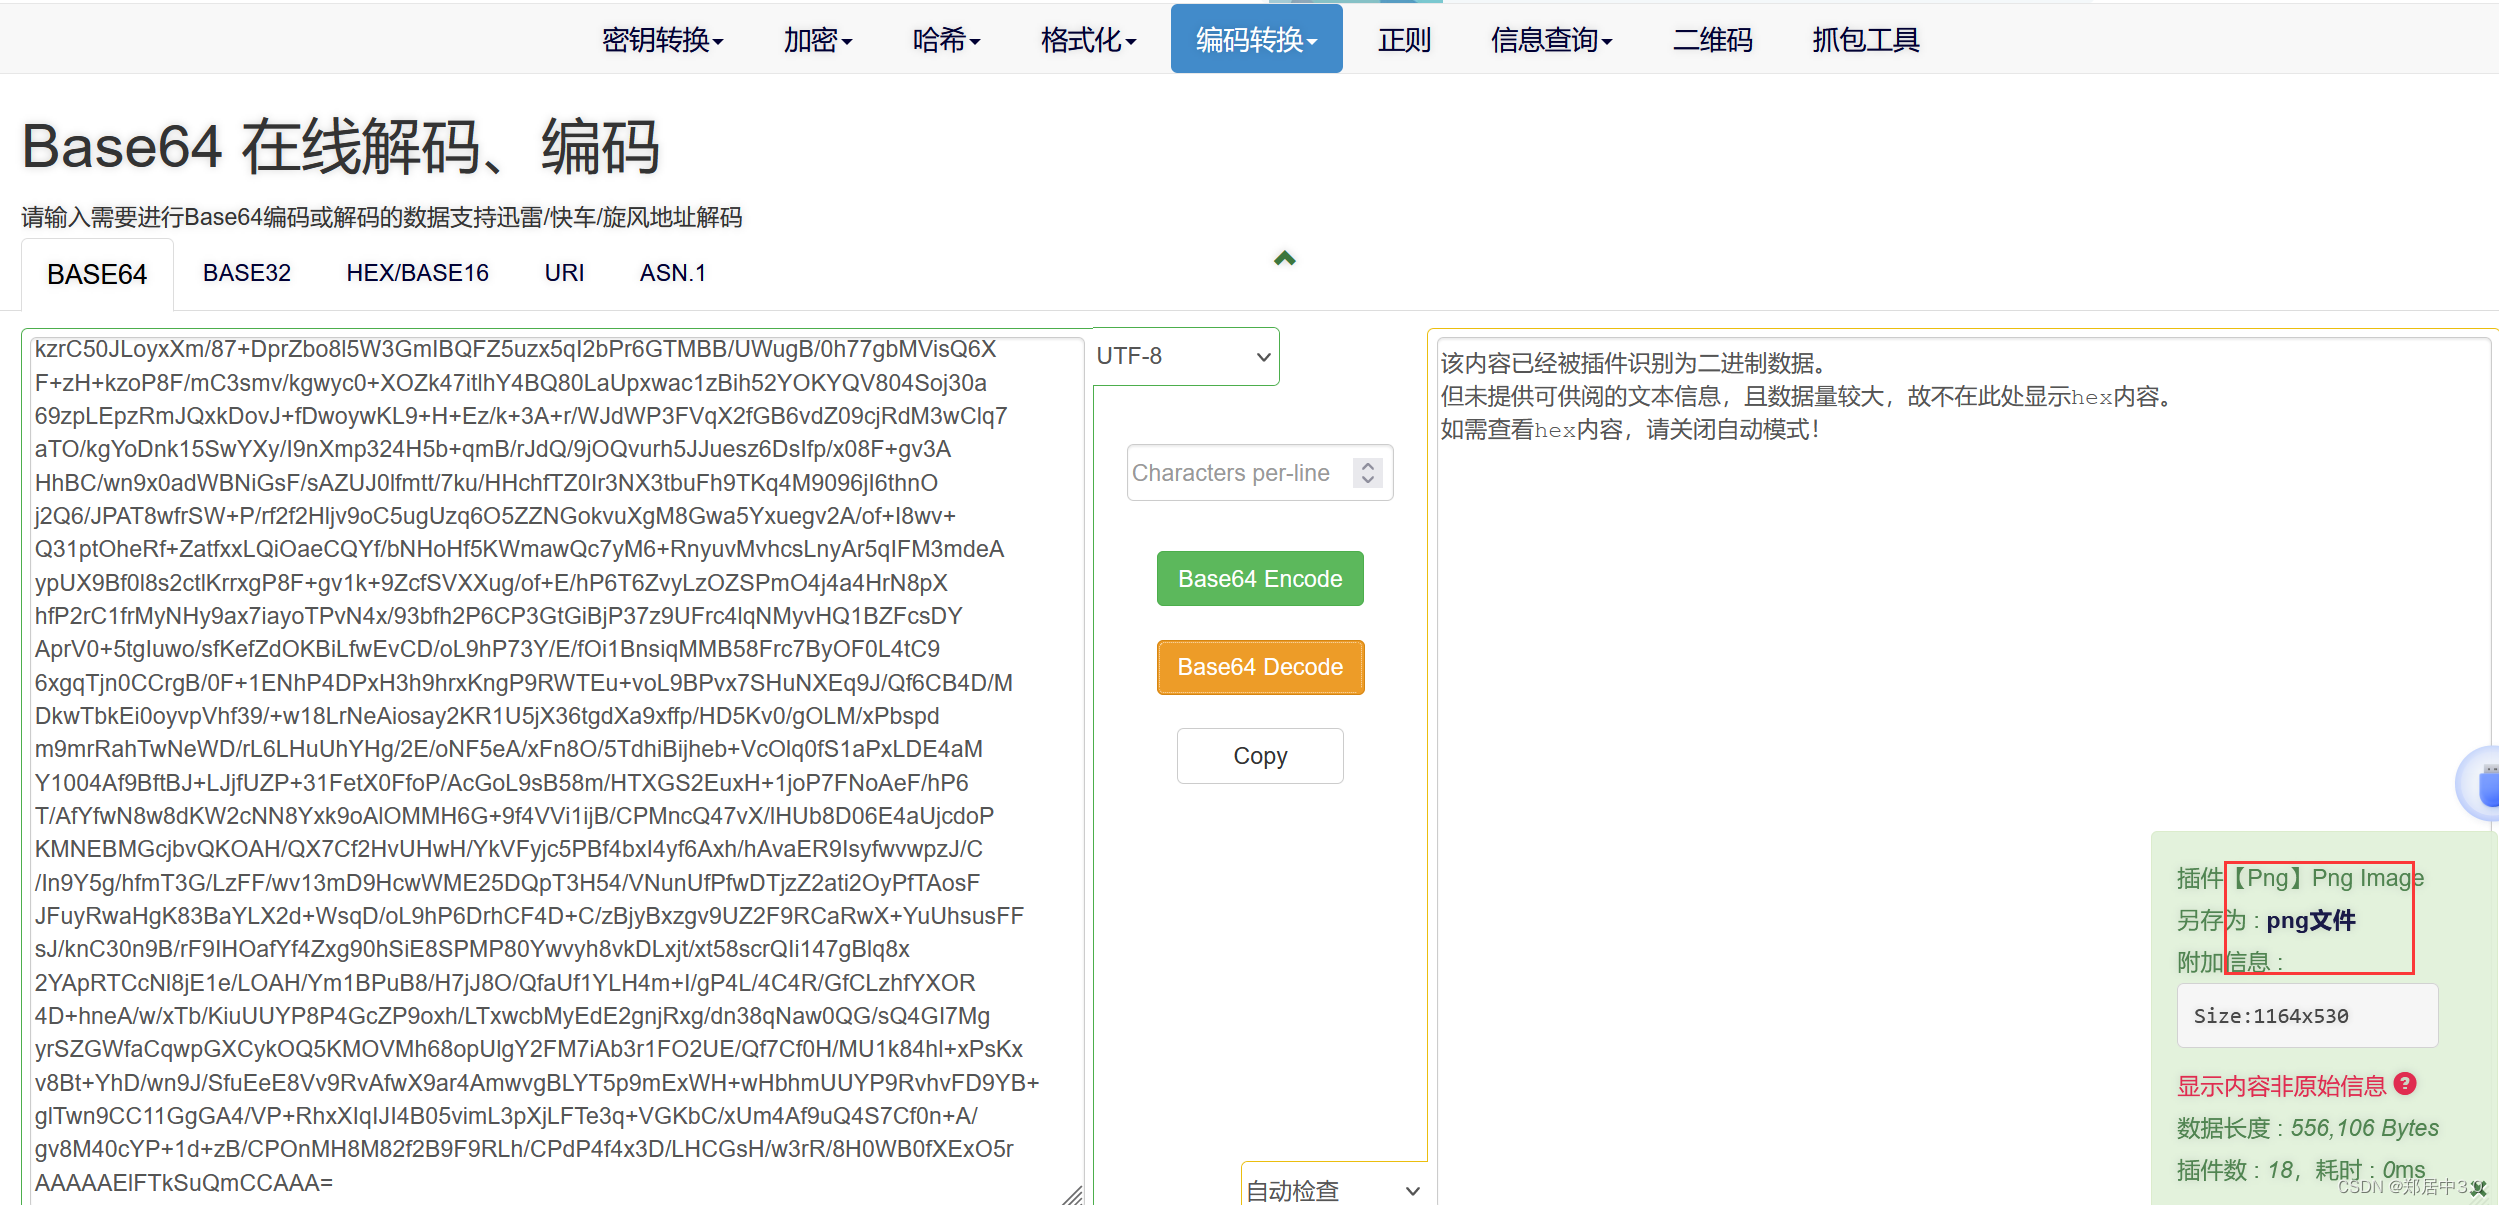Switch to the BASE32 tab
The image size is (2499, 1205).
tap(246, 272)
